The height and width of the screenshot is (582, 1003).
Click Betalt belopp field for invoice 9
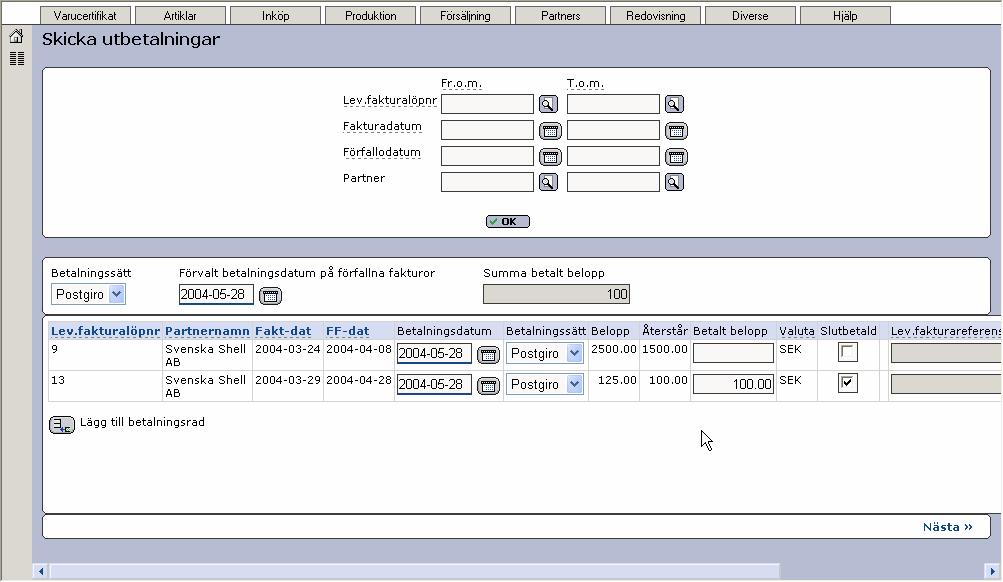click(x=733, y=353)
